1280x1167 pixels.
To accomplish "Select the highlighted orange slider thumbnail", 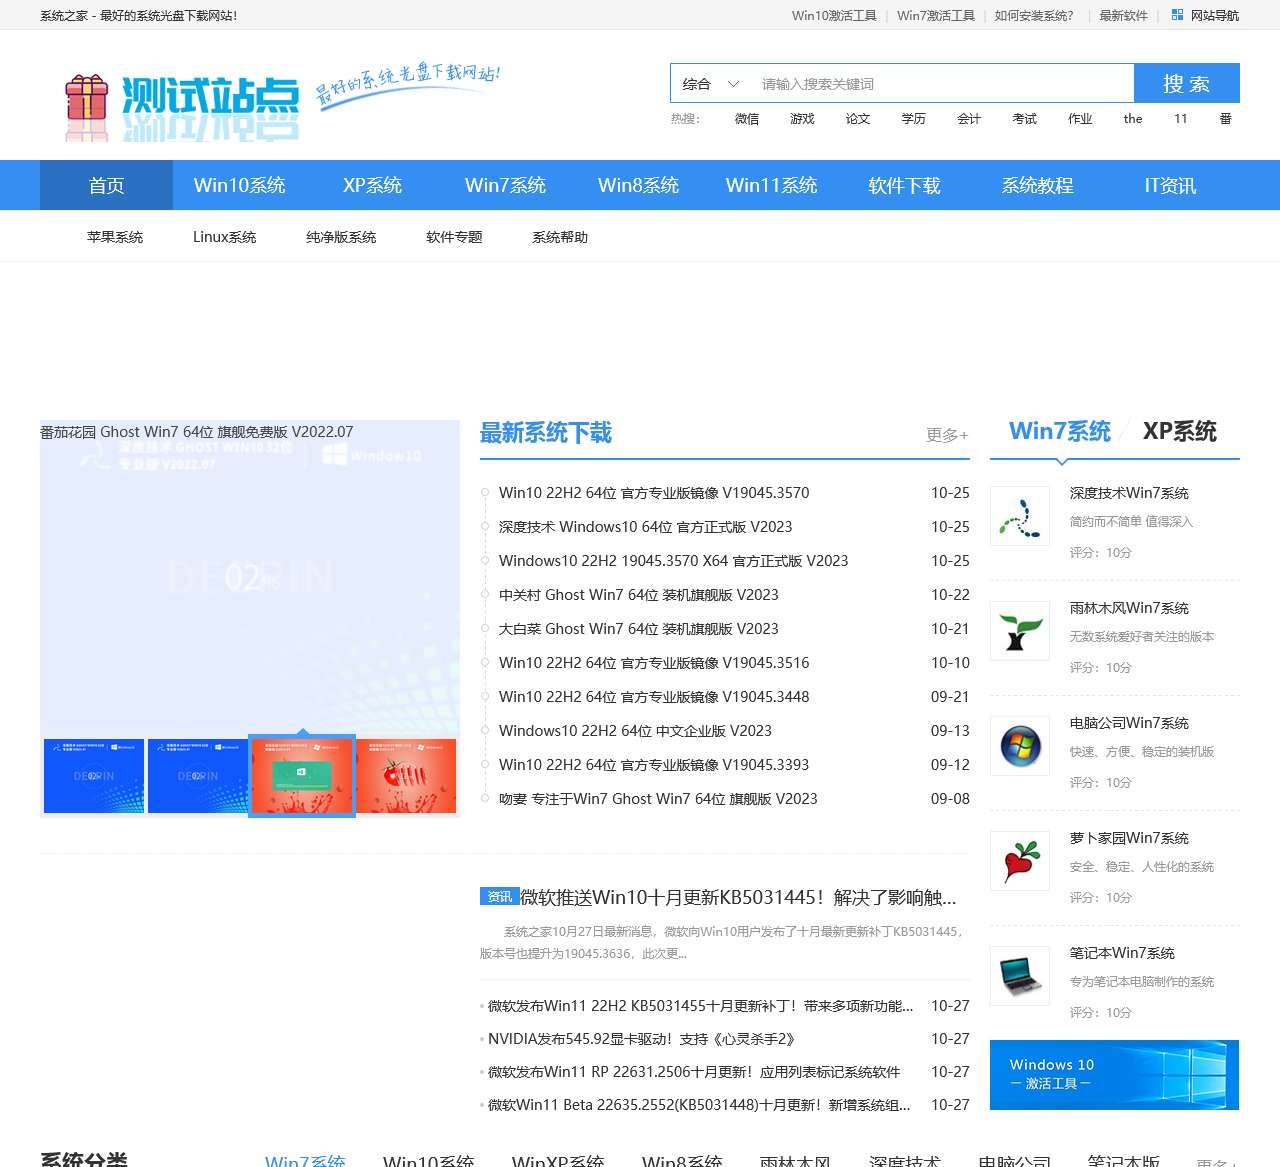I will pyautogui.click(x=302, y=776).
